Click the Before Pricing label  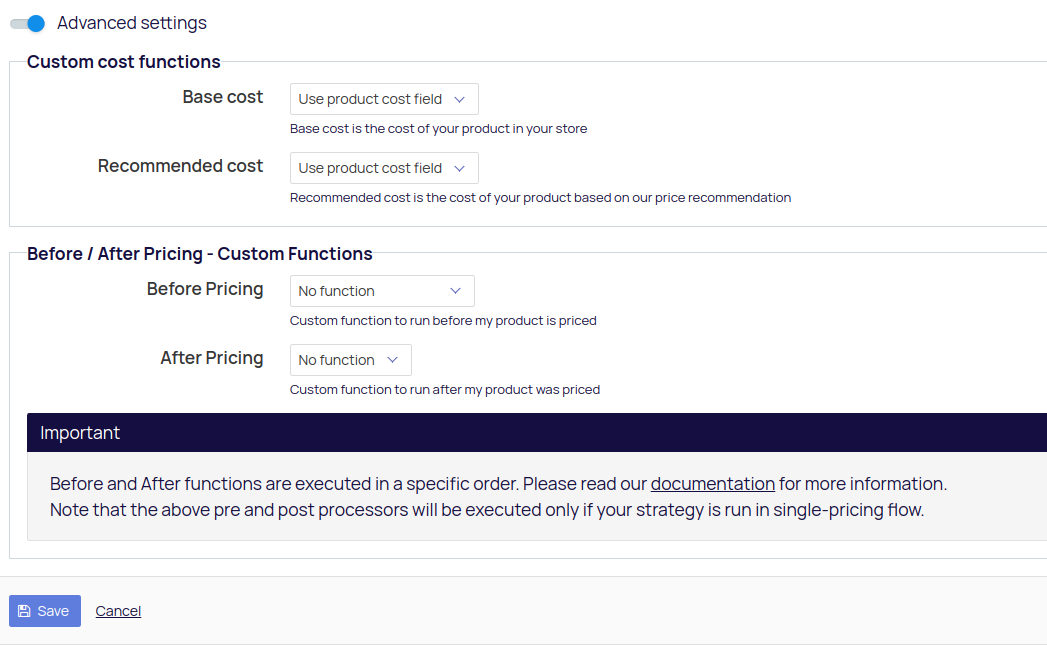tap(205, 289)
